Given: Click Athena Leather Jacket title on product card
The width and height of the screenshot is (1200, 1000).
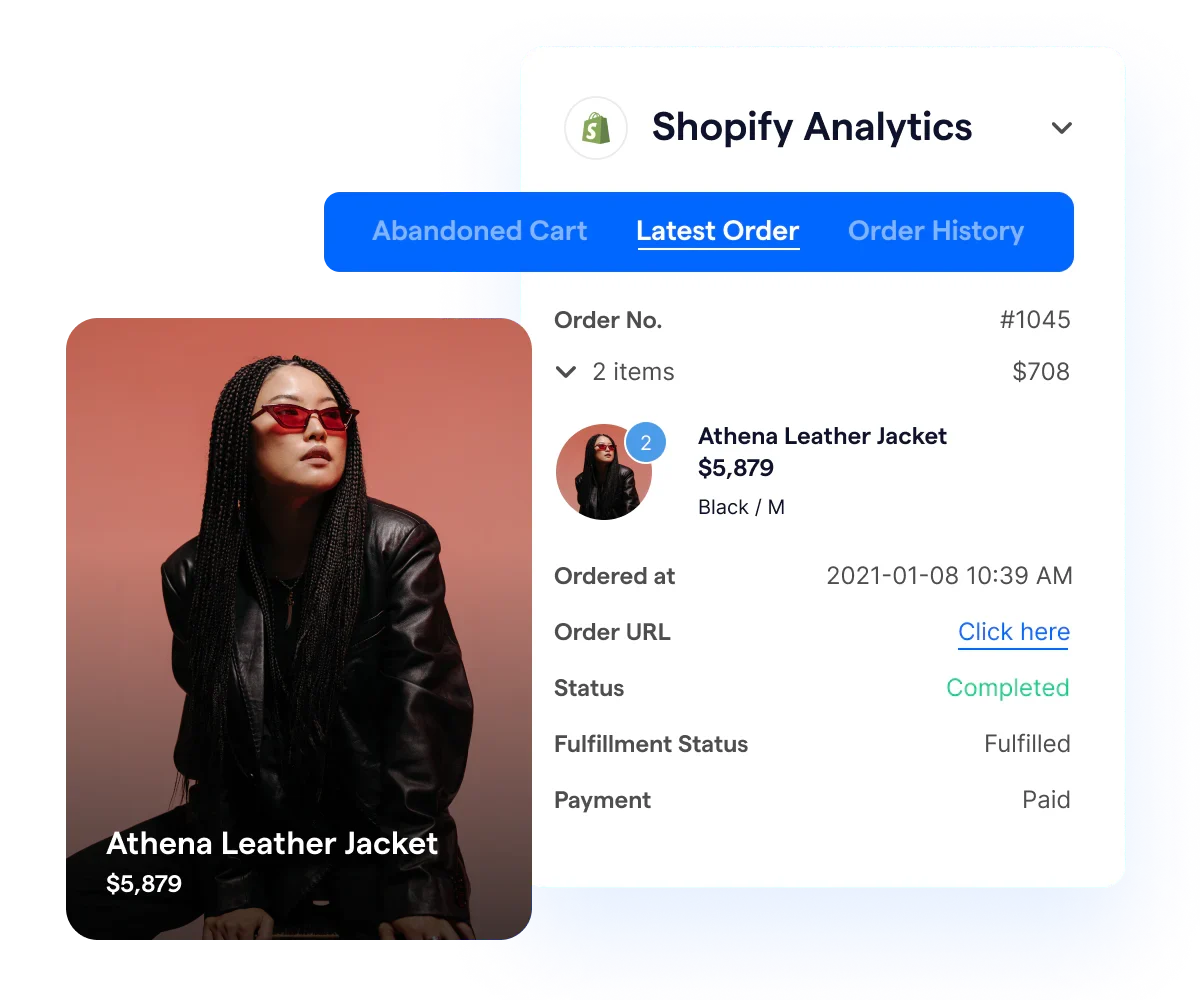Looking at the screenshot, I should tap(272, 843).
